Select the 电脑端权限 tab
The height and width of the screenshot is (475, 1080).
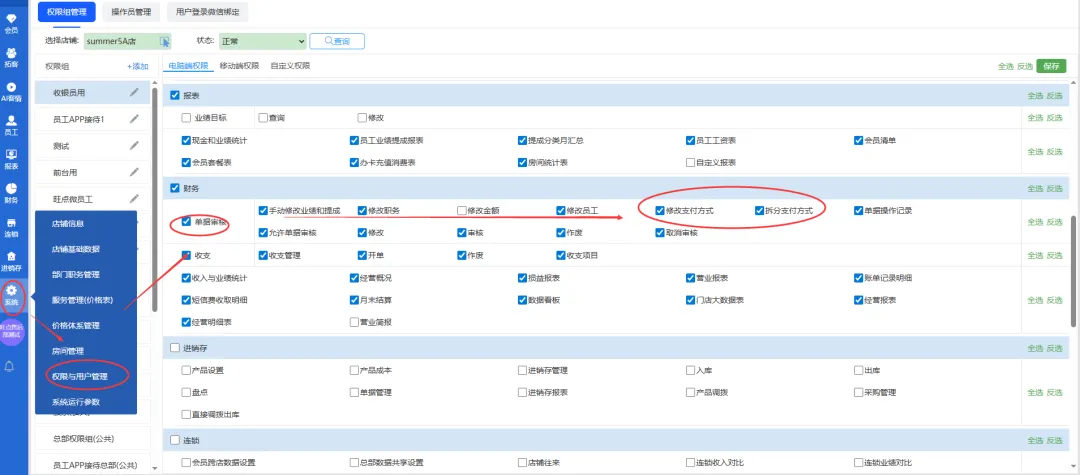pyautogui.click(x=189, y=66)
